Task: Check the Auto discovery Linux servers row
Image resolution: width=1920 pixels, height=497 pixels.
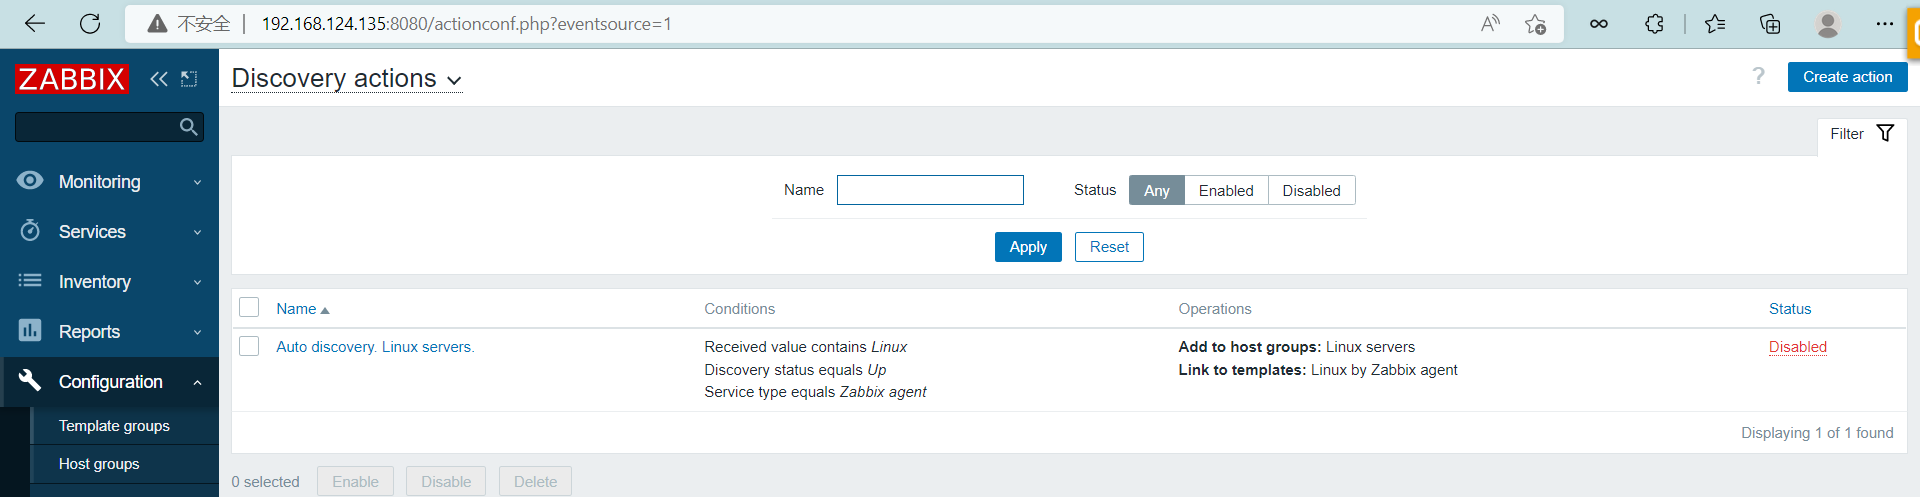Action: 249,346
